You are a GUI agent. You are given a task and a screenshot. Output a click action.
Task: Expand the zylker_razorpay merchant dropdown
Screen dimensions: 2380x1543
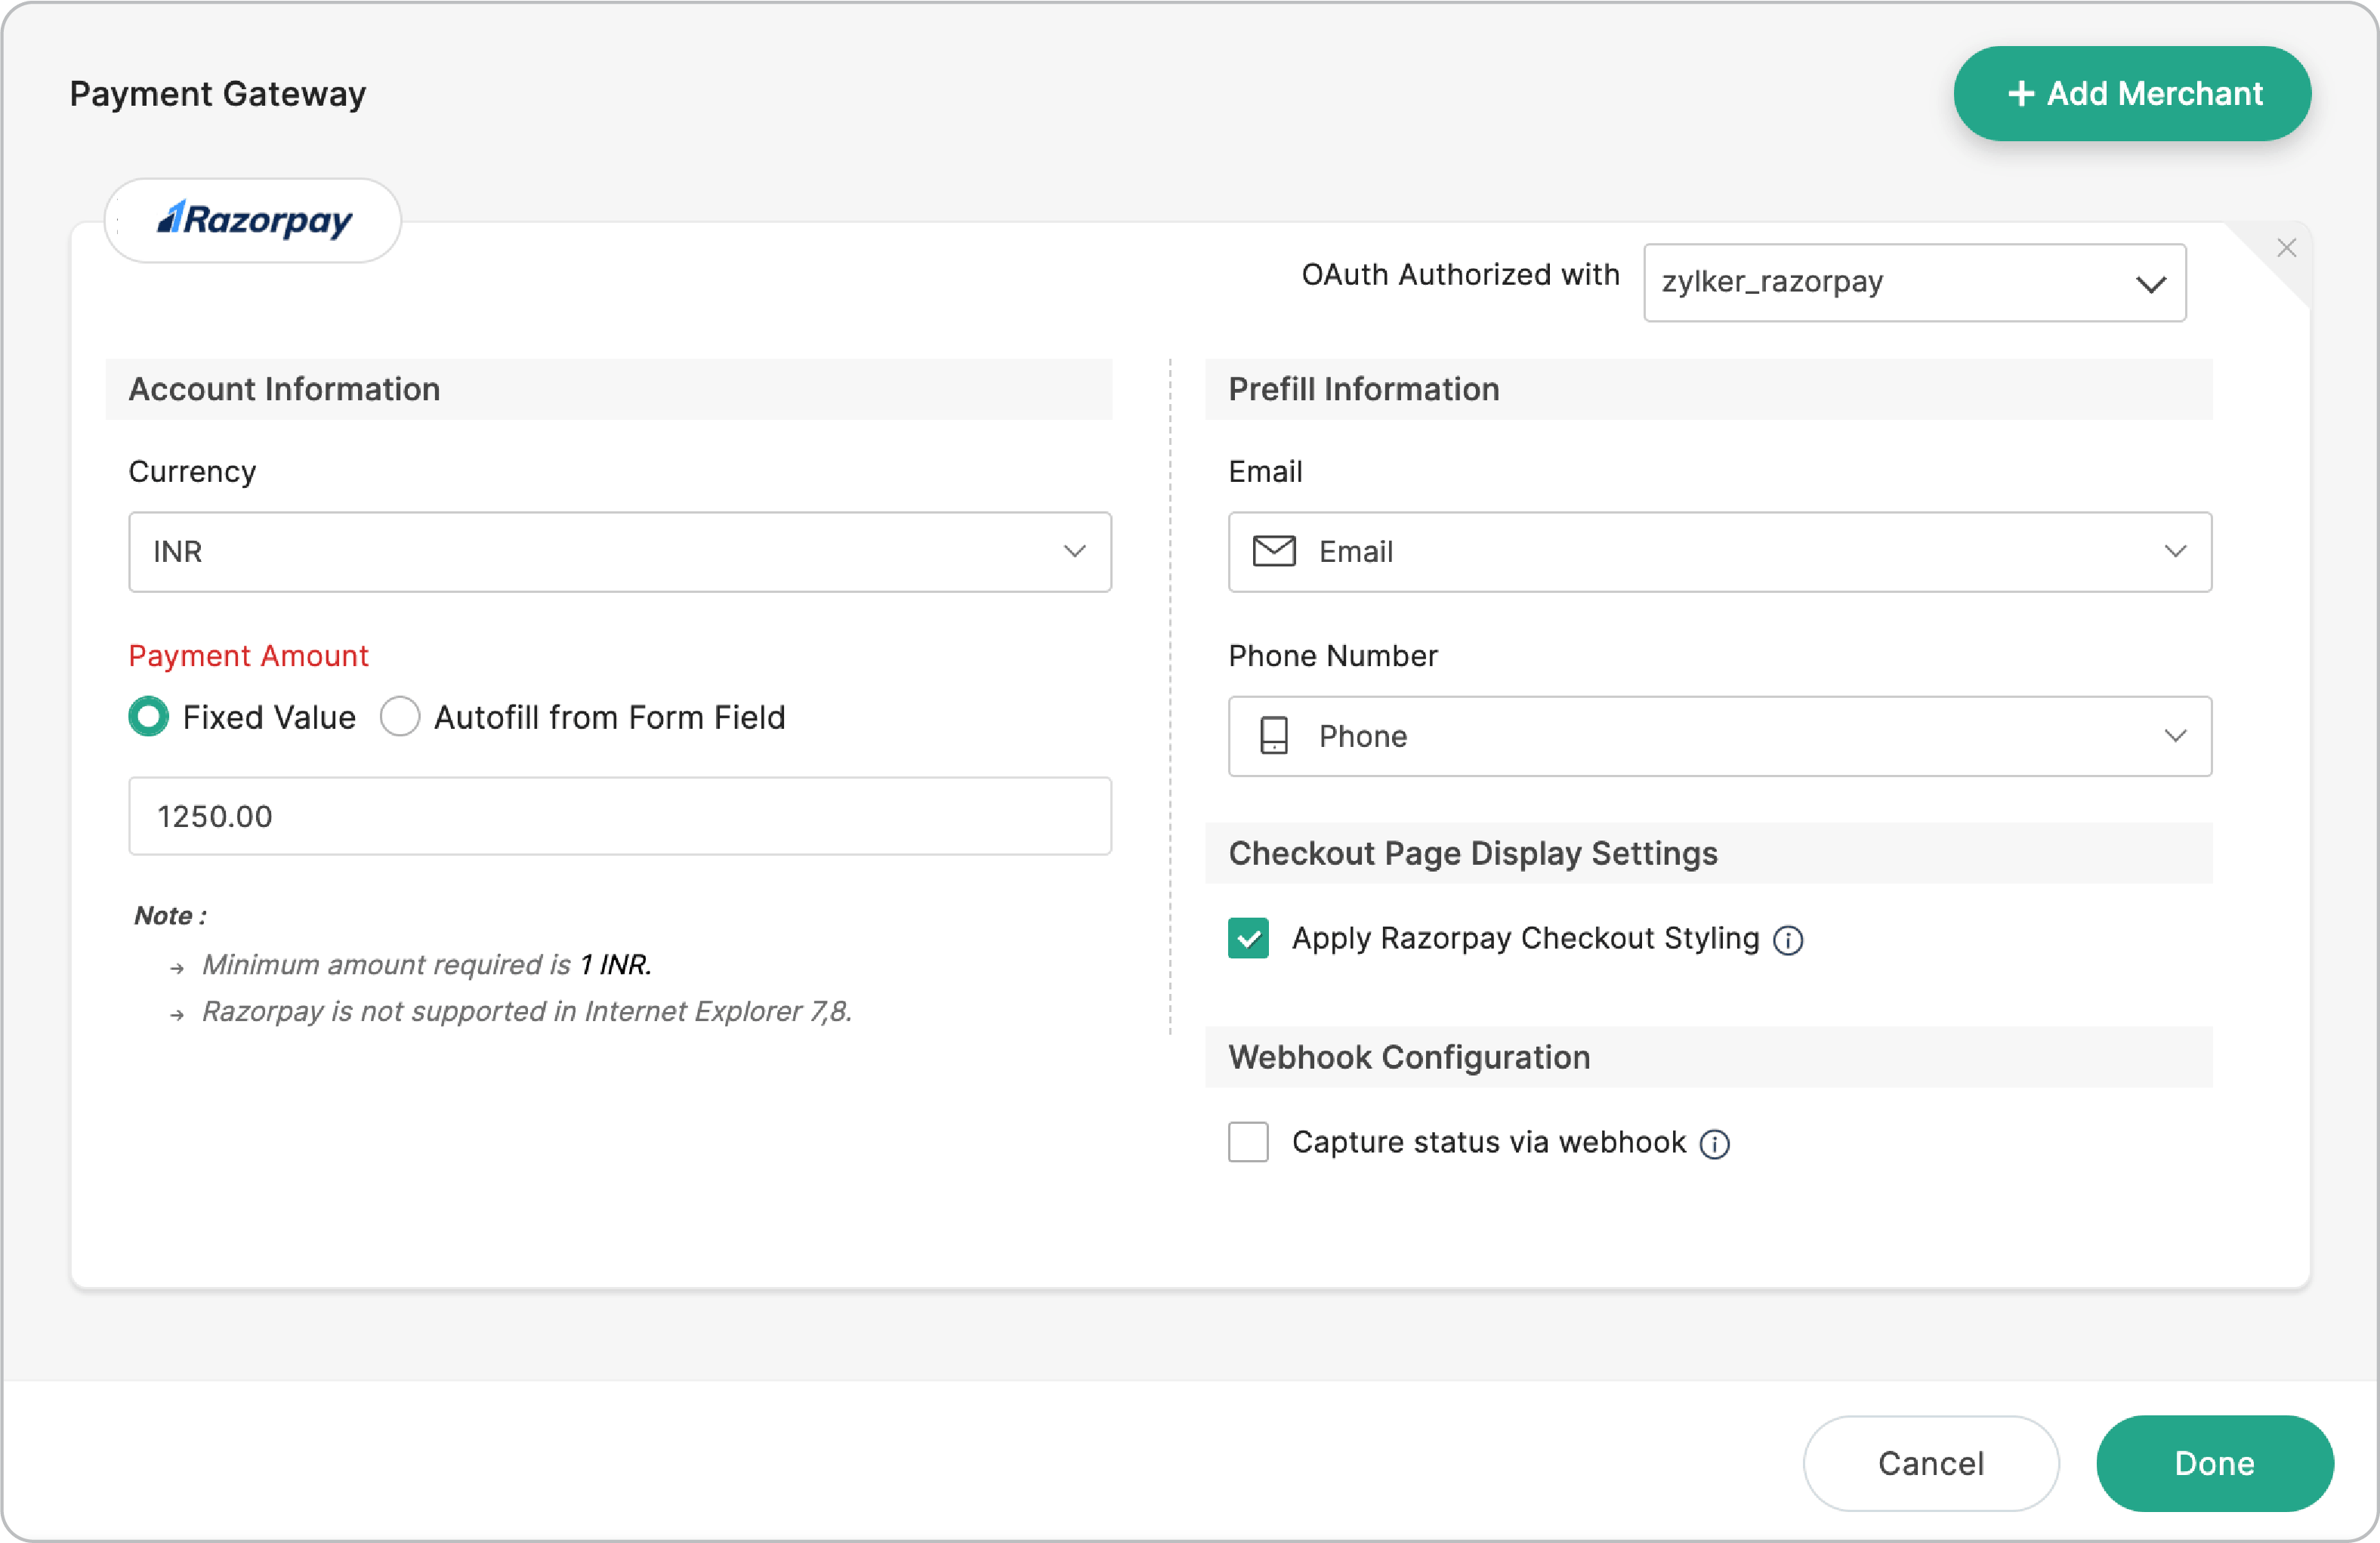[x=2152, y=283]
